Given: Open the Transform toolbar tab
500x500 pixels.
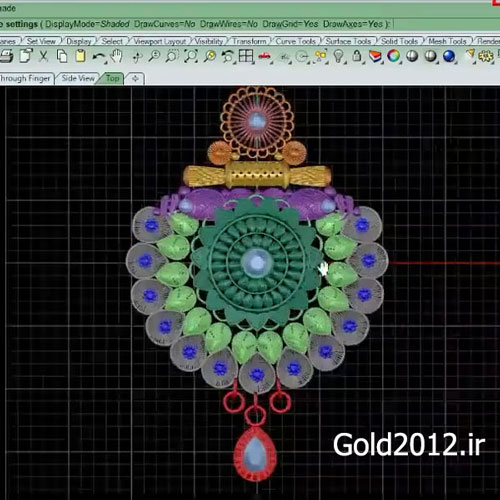Looking at the screenshot, I should coord(249,41).
